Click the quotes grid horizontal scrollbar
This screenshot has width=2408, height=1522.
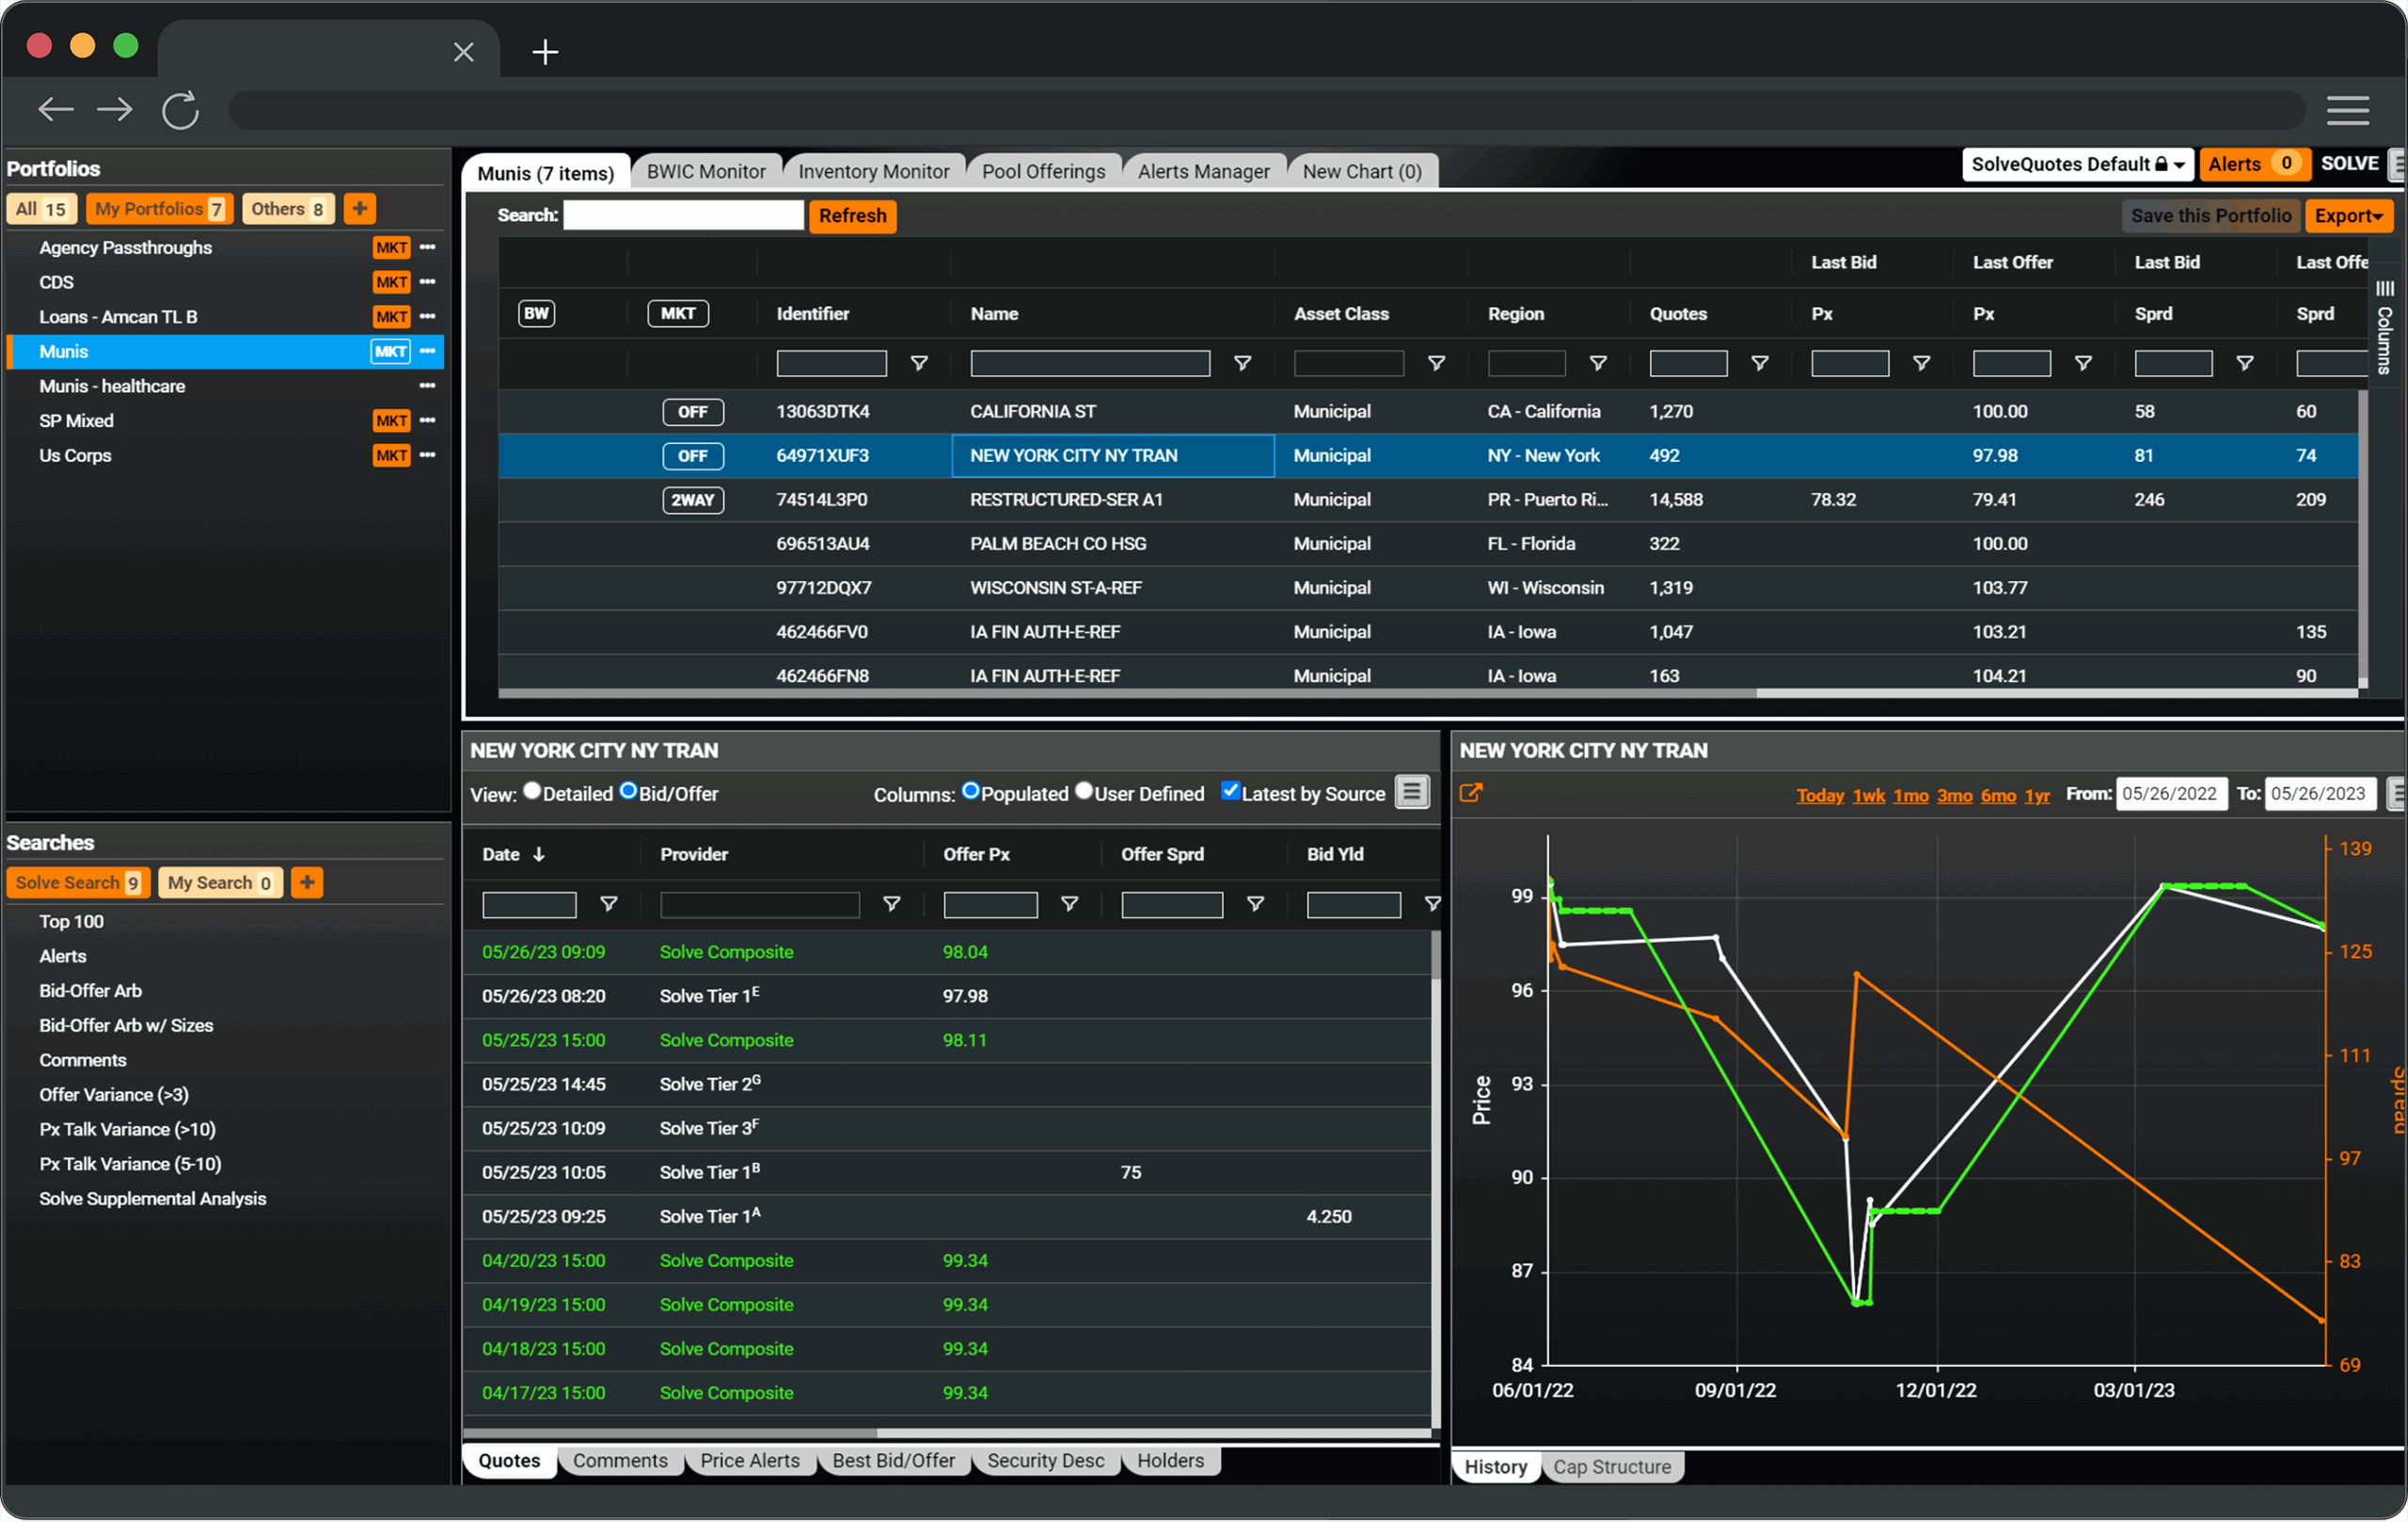(x=670, y=1432)
